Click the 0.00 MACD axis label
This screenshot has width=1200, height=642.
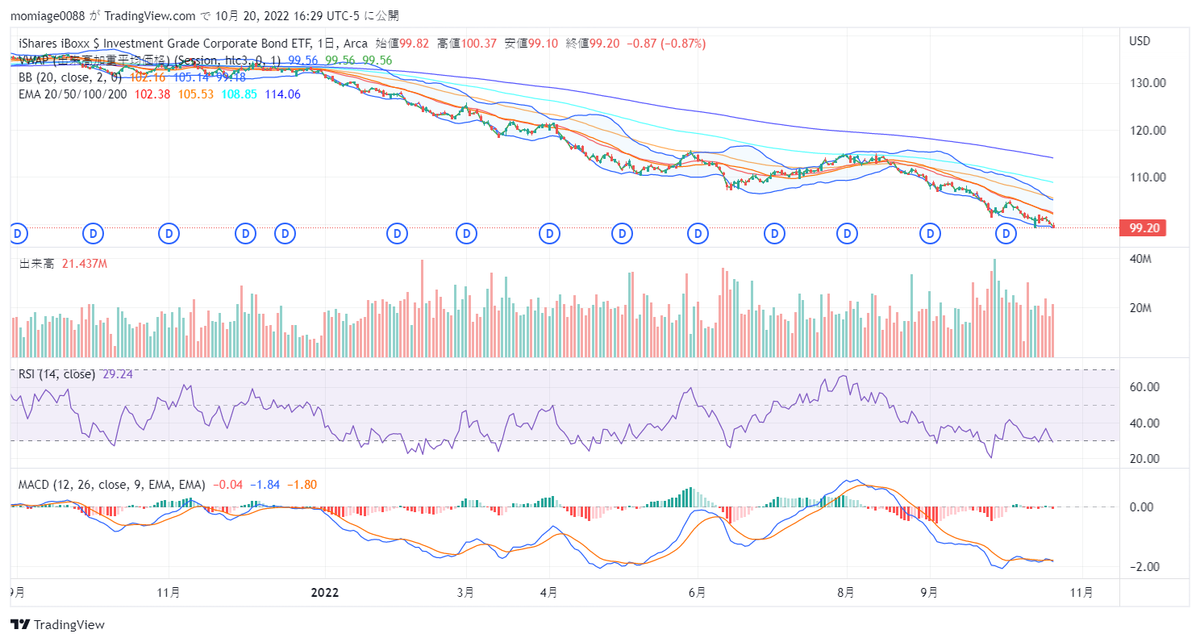1141,507
